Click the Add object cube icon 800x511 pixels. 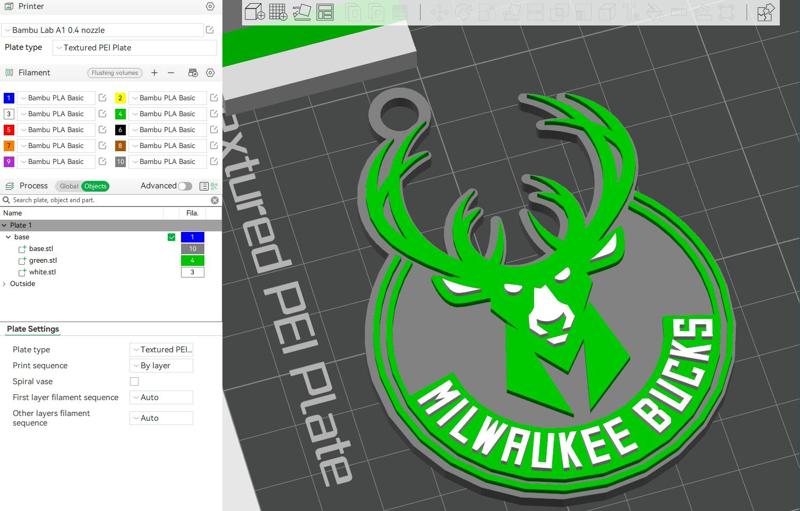254,12
